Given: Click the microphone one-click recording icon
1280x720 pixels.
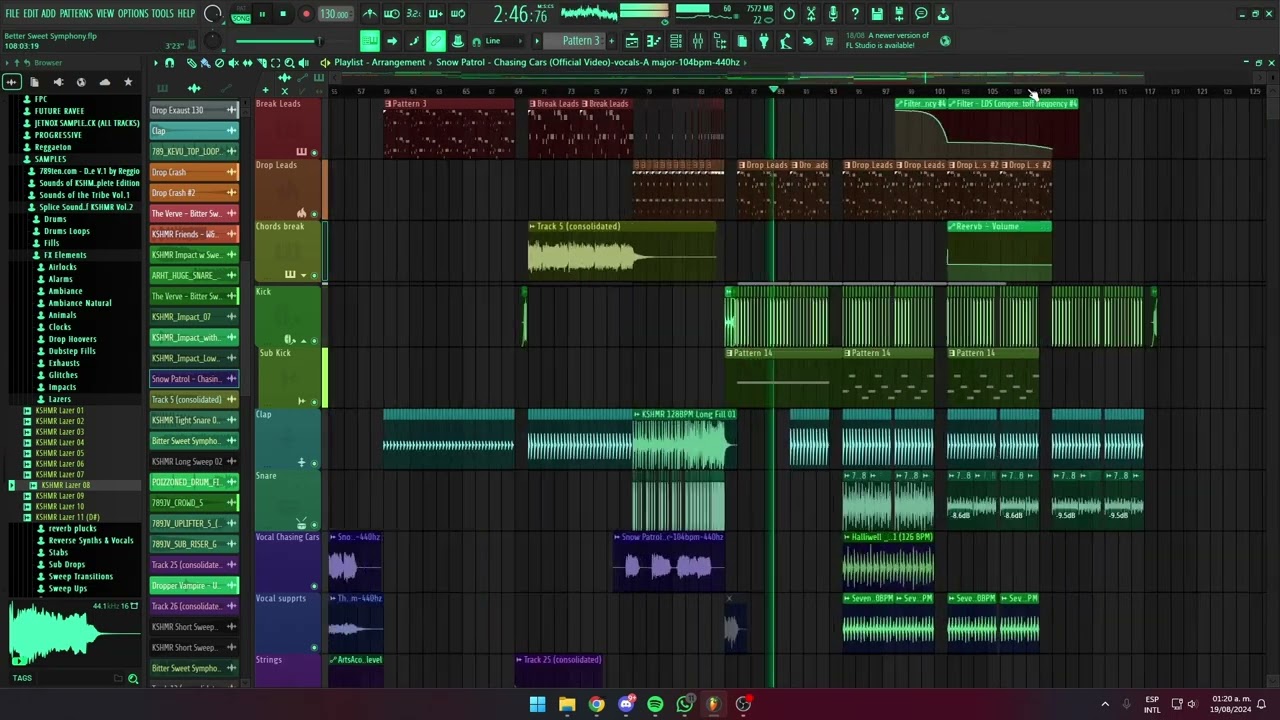Looking at the screenshot, I should tap(833, 14).
